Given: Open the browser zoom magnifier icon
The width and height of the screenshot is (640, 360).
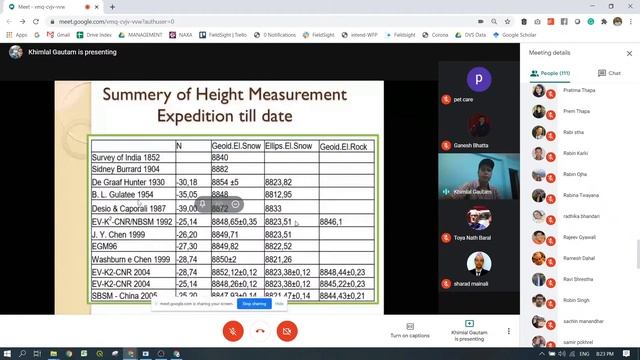Looking at the screenshot, I should coord(494,22).
